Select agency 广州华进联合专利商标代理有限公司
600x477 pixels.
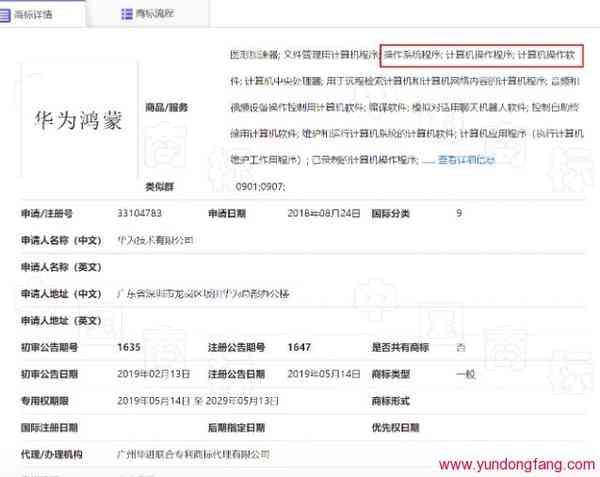[x=193, y=454]
